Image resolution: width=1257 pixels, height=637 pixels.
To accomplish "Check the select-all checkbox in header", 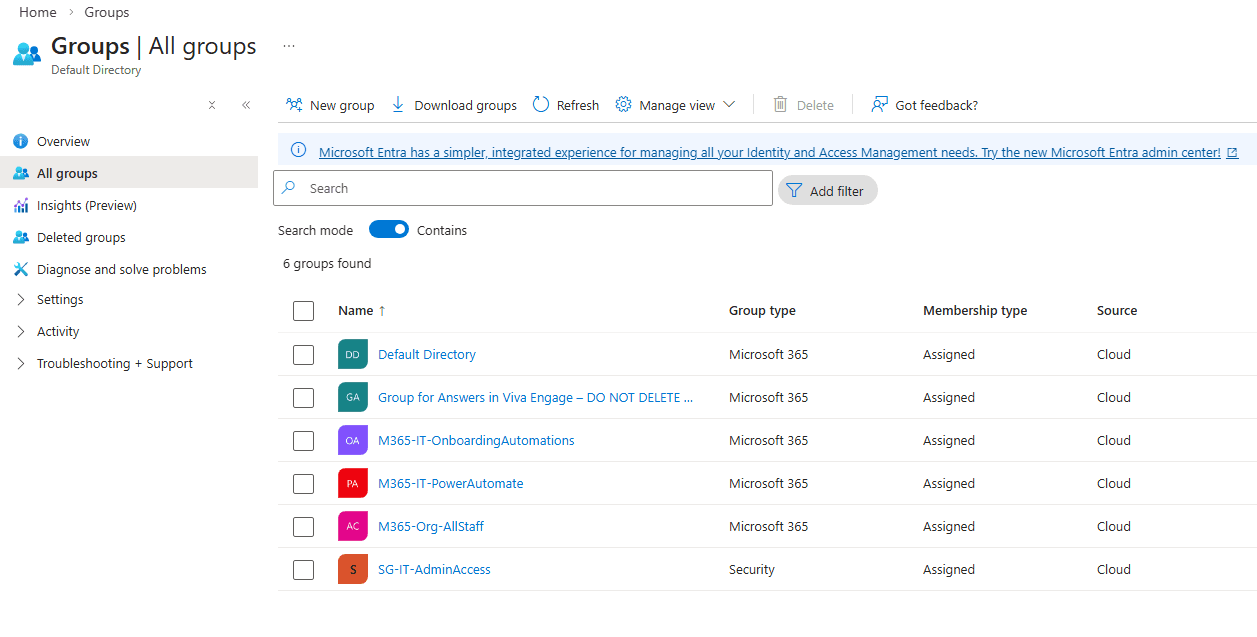I will [303, 311].
